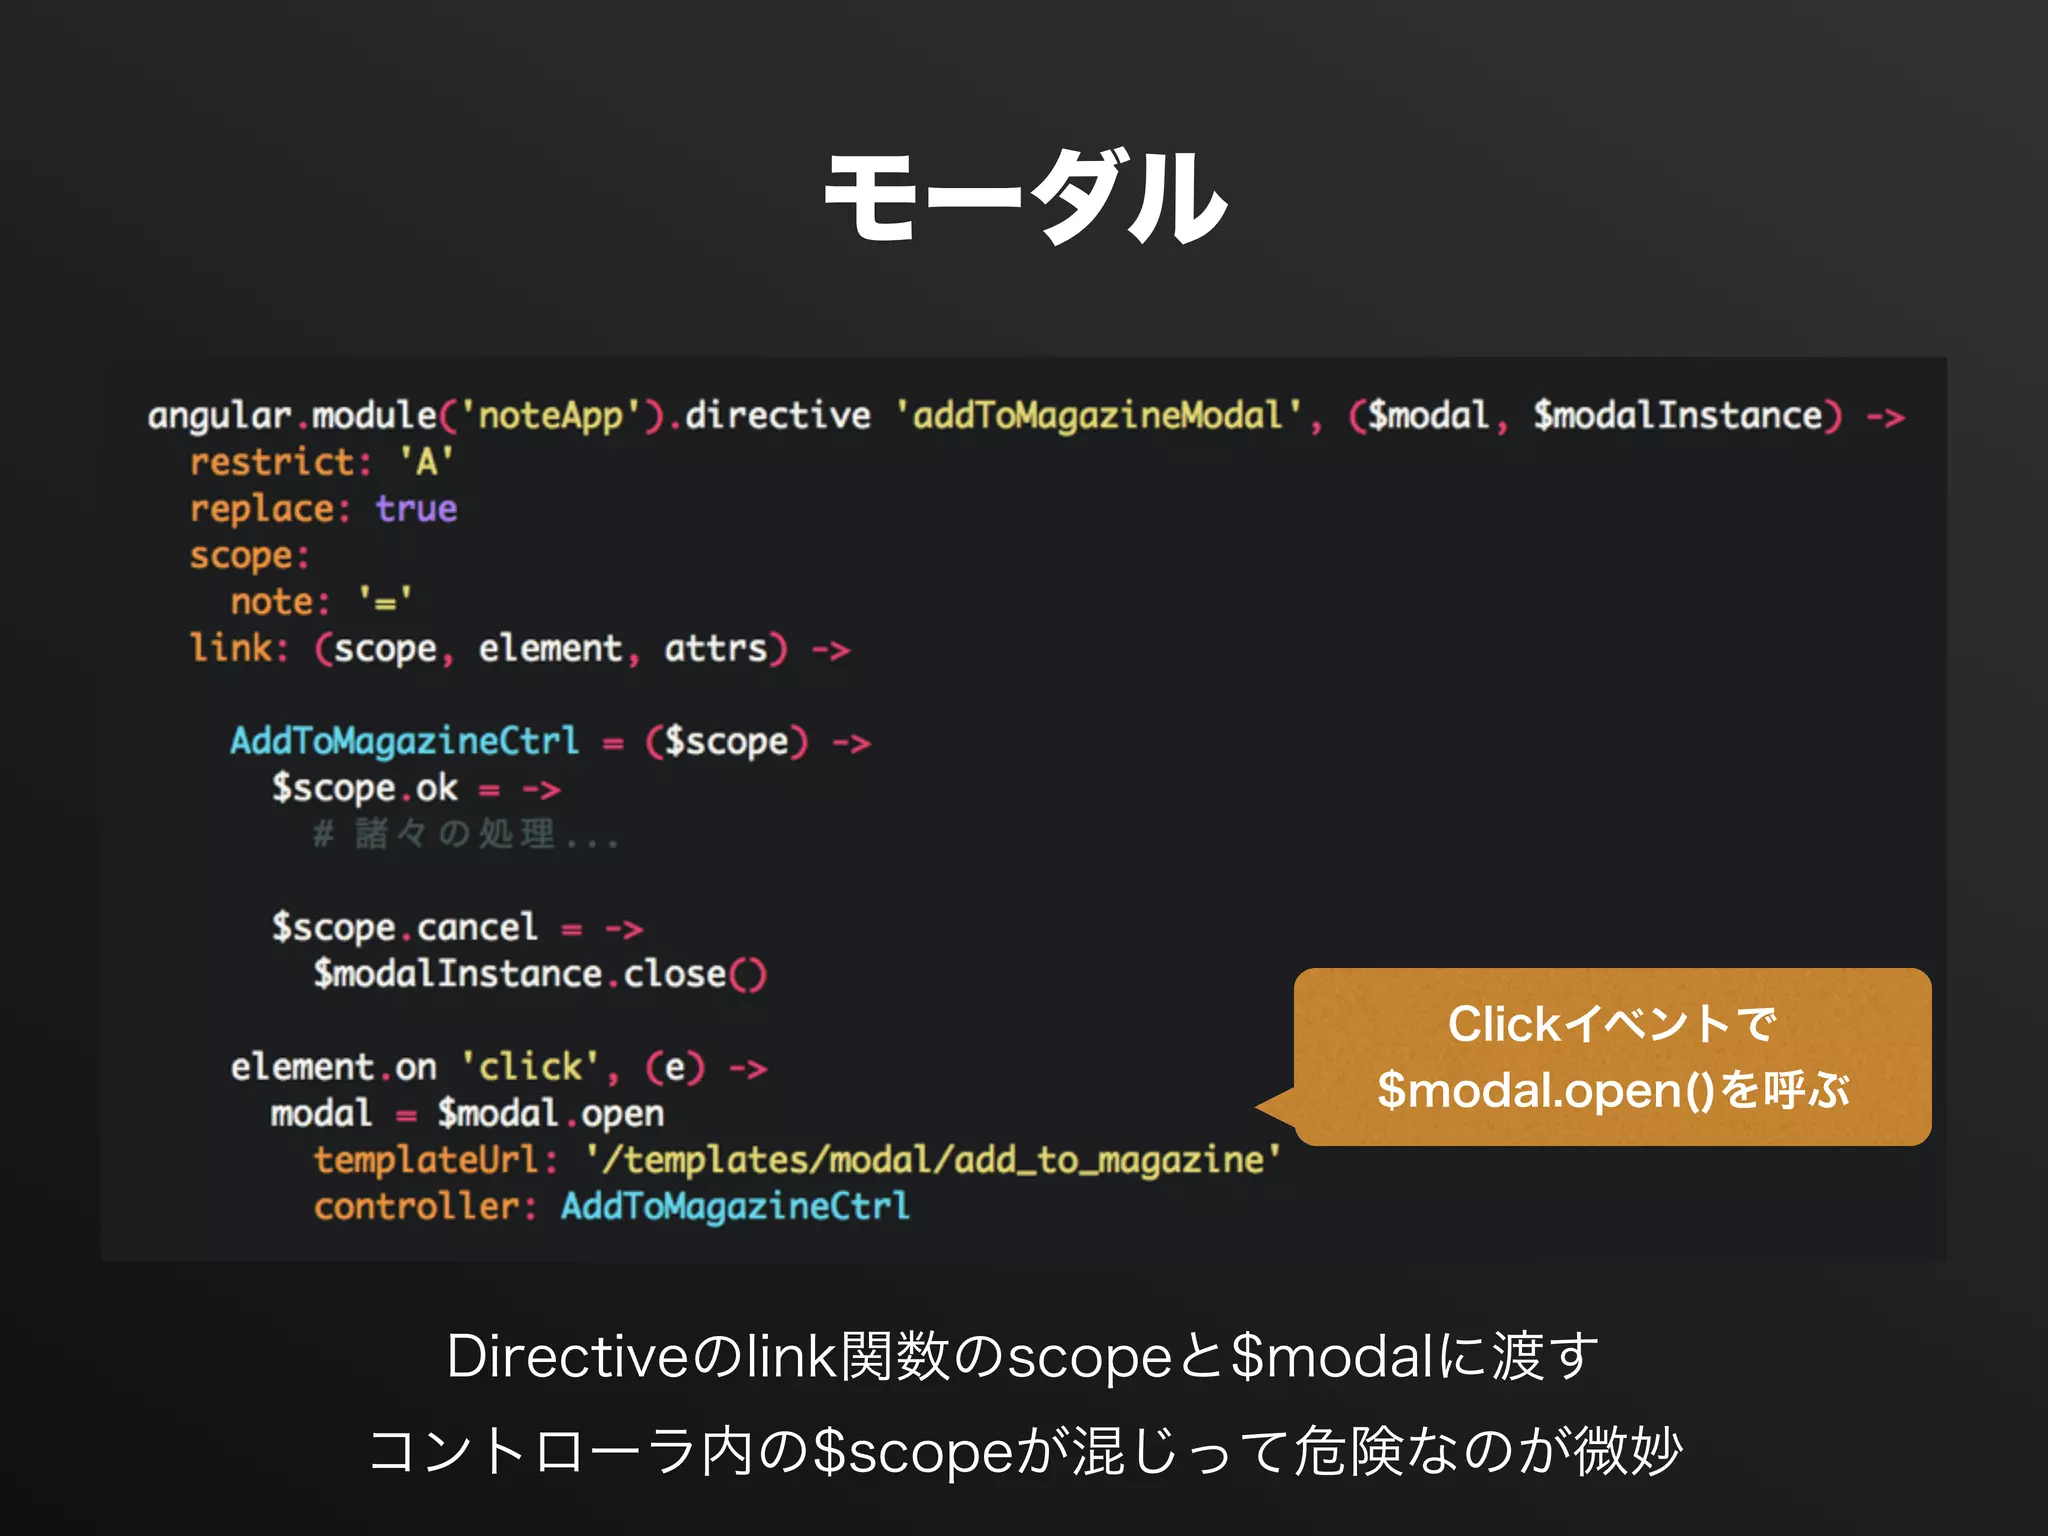Click the templateUrl: line
This screenshot has width=2048, height=1536.
[x=797, y=1160]
